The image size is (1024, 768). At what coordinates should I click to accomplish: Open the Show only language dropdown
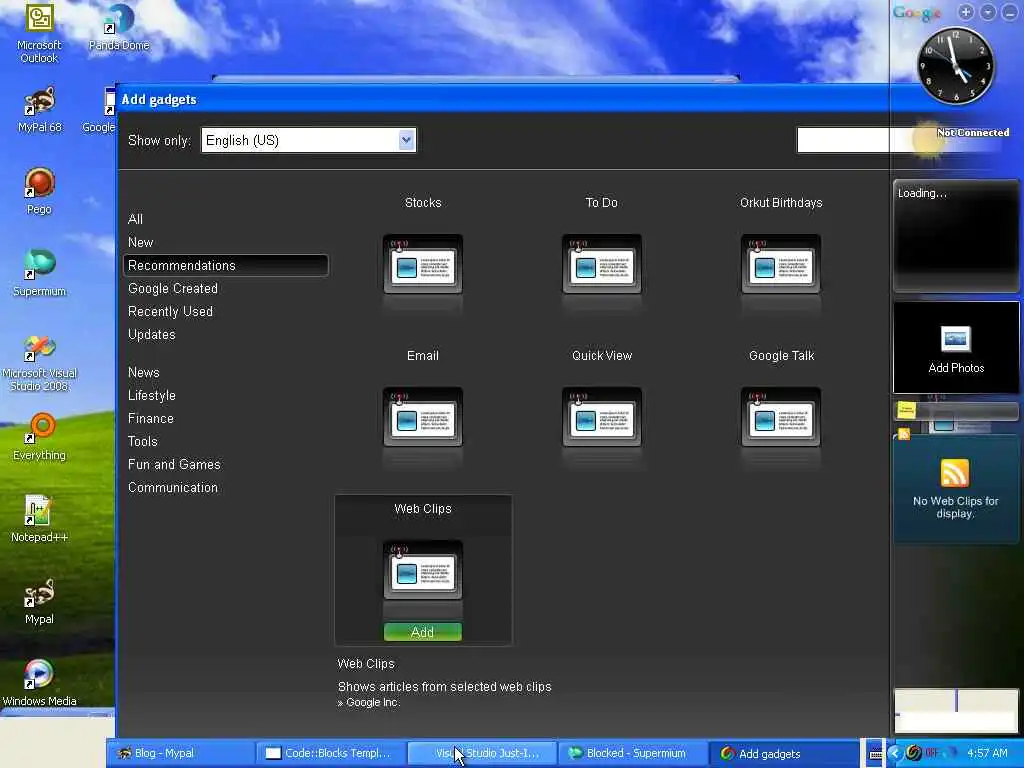click(308, 140)
